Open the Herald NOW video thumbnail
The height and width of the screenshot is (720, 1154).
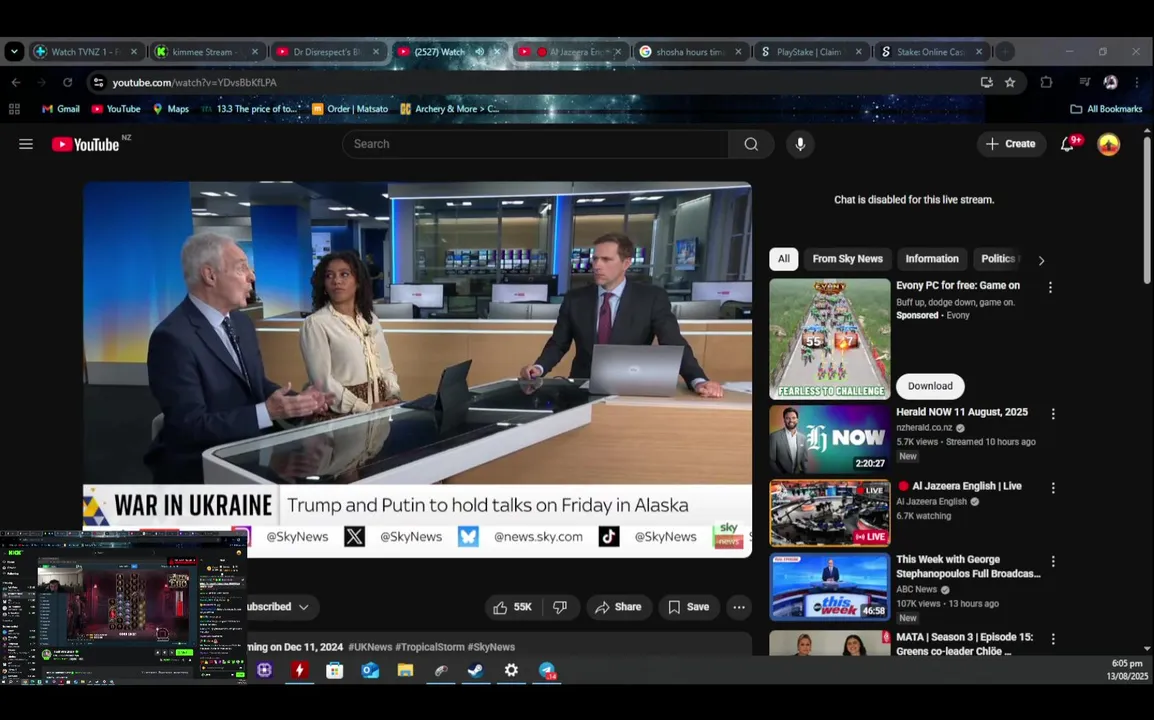pos(829,440)
